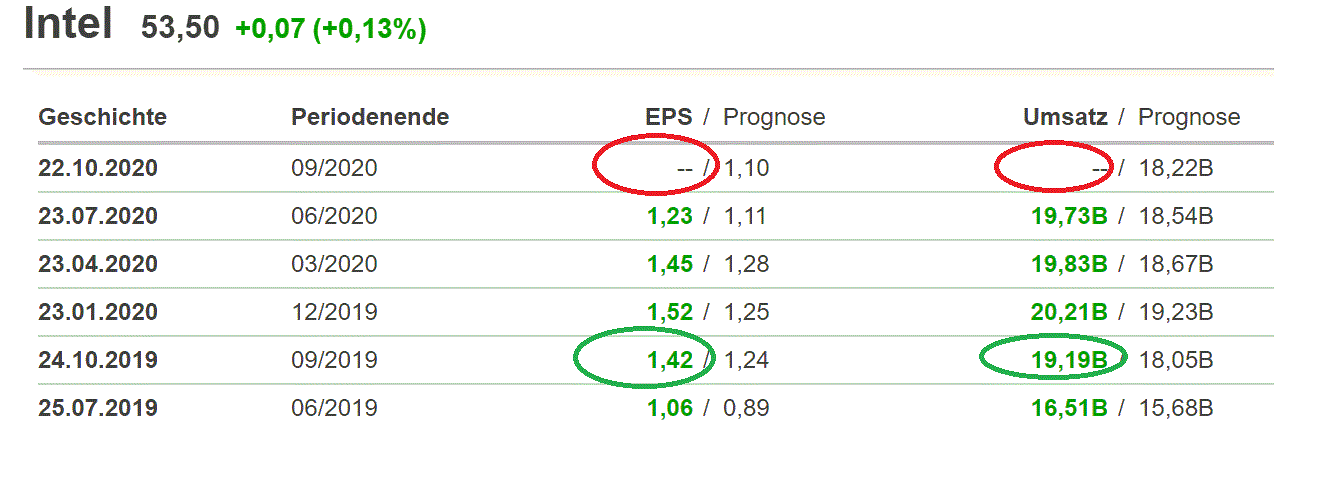Click the Periodenende column header
1328x500 pixels.
370,117
